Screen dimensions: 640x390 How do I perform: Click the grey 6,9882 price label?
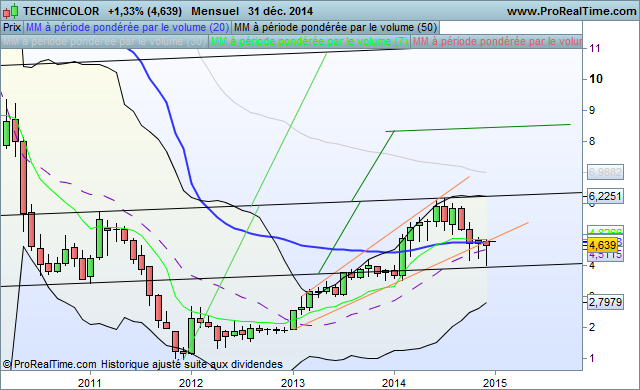point(605,172)
